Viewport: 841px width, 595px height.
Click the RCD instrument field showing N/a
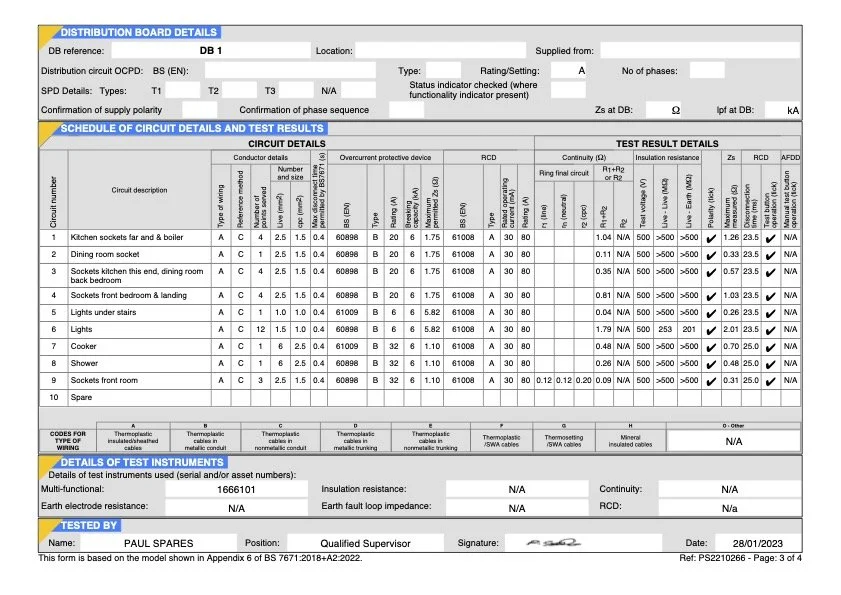pyautogui.click(x=729, y=508)
